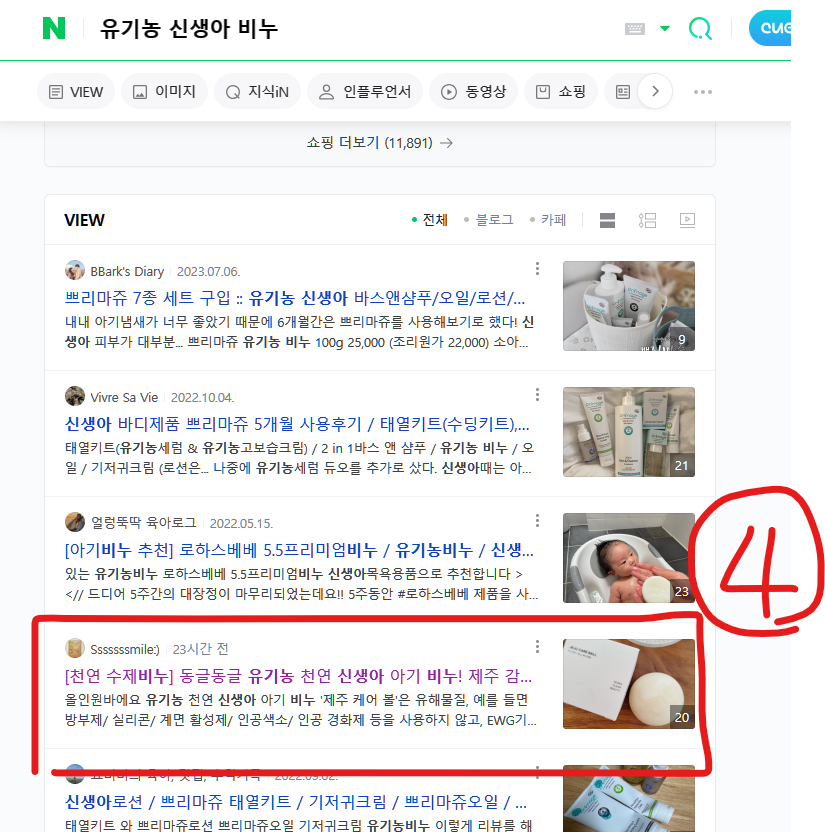Viewport: 825px width, 832px height.
Task: Click snippet starting 태열키트(유기농세럼
Action: 299,458
